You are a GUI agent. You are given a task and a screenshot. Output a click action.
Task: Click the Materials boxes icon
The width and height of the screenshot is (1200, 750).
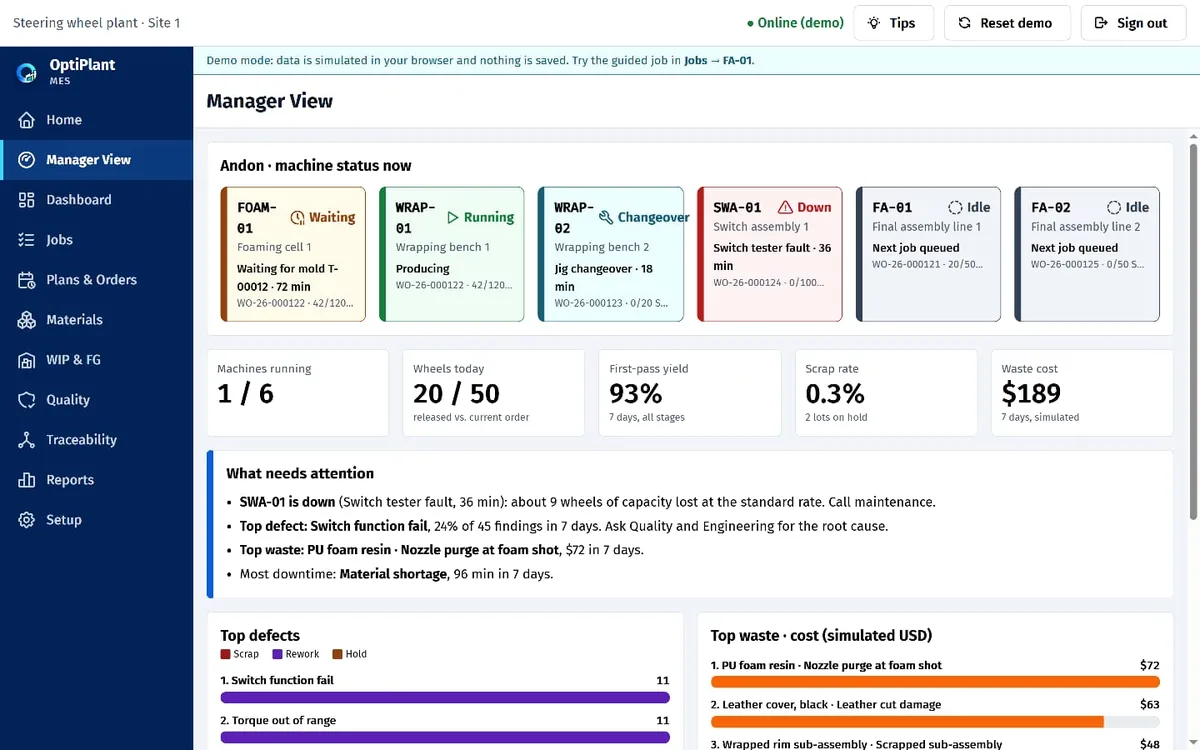[x=27, y=320]
